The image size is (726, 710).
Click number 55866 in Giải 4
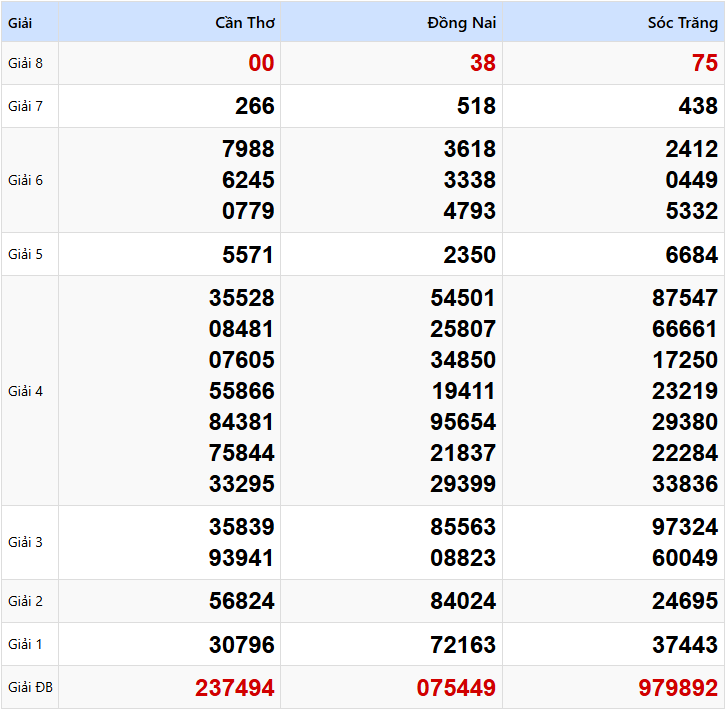click(242, 391)
